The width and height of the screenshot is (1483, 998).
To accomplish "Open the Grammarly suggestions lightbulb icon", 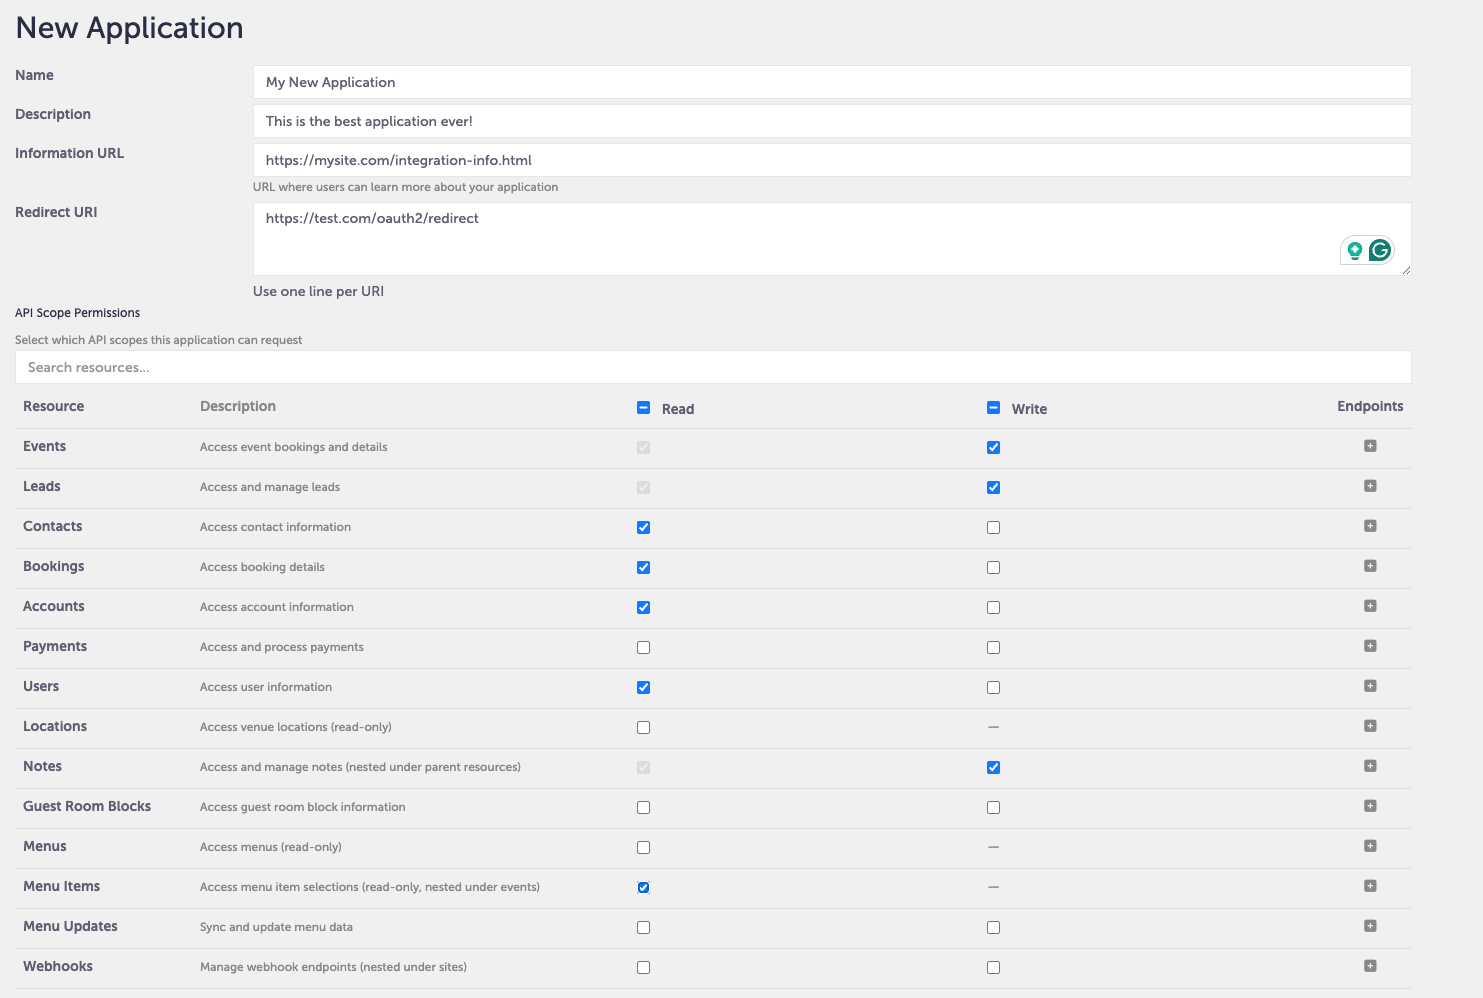I will click(1355, 250).
